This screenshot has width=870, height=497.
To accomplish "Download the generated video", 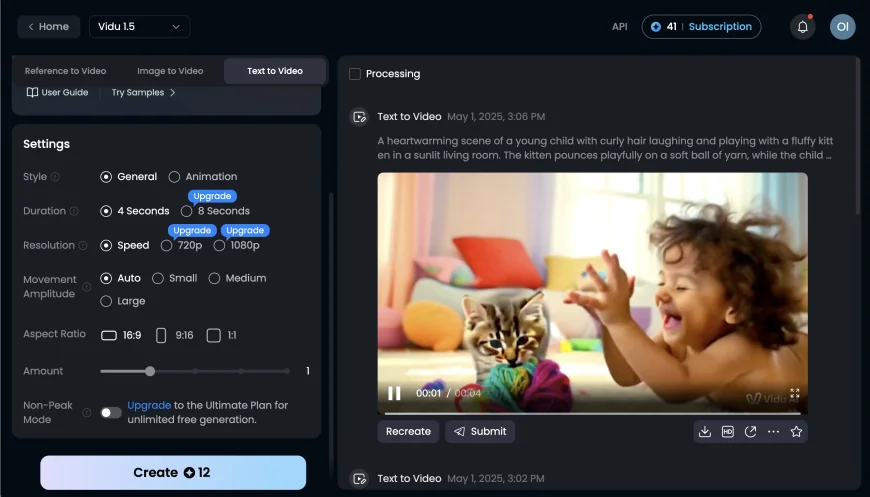I will (705, 431).
